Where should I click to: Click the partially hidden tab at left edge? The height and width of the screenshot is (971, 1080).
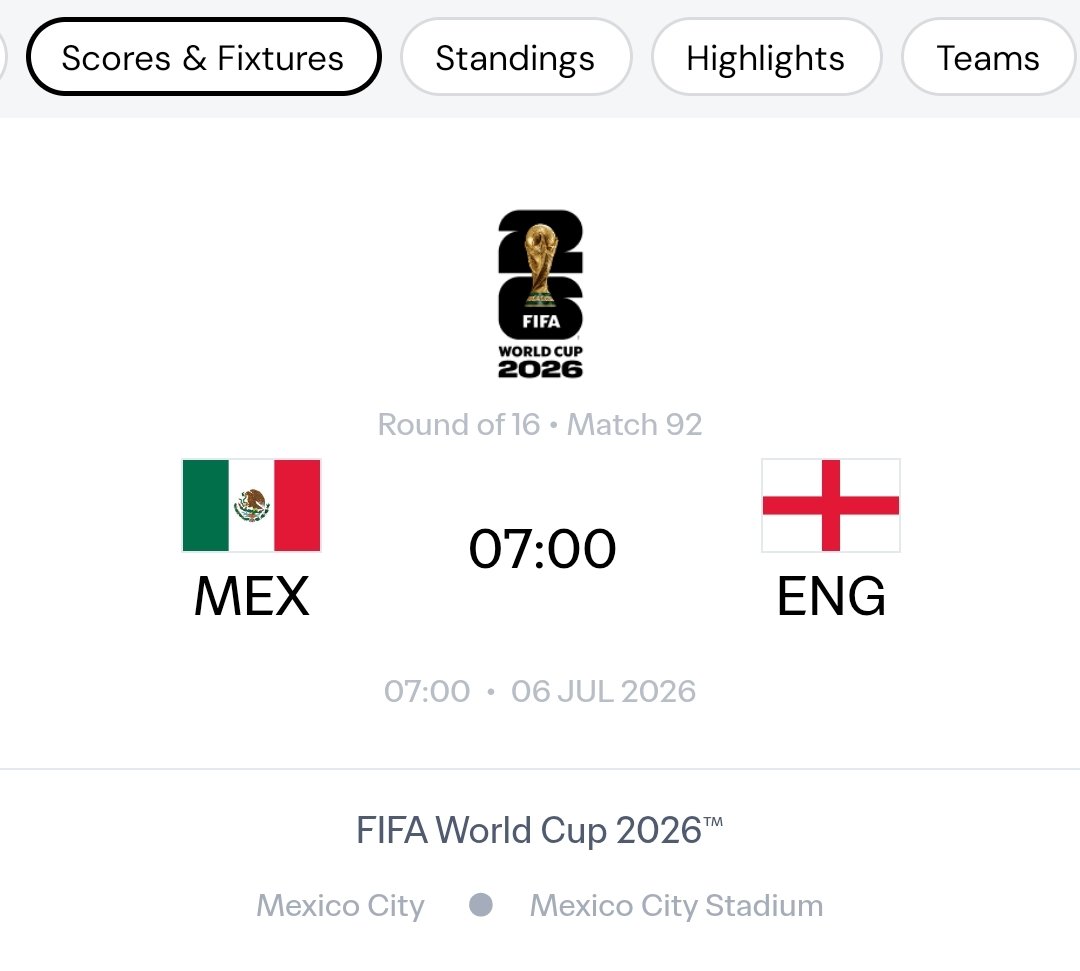(x=2, y=57)
